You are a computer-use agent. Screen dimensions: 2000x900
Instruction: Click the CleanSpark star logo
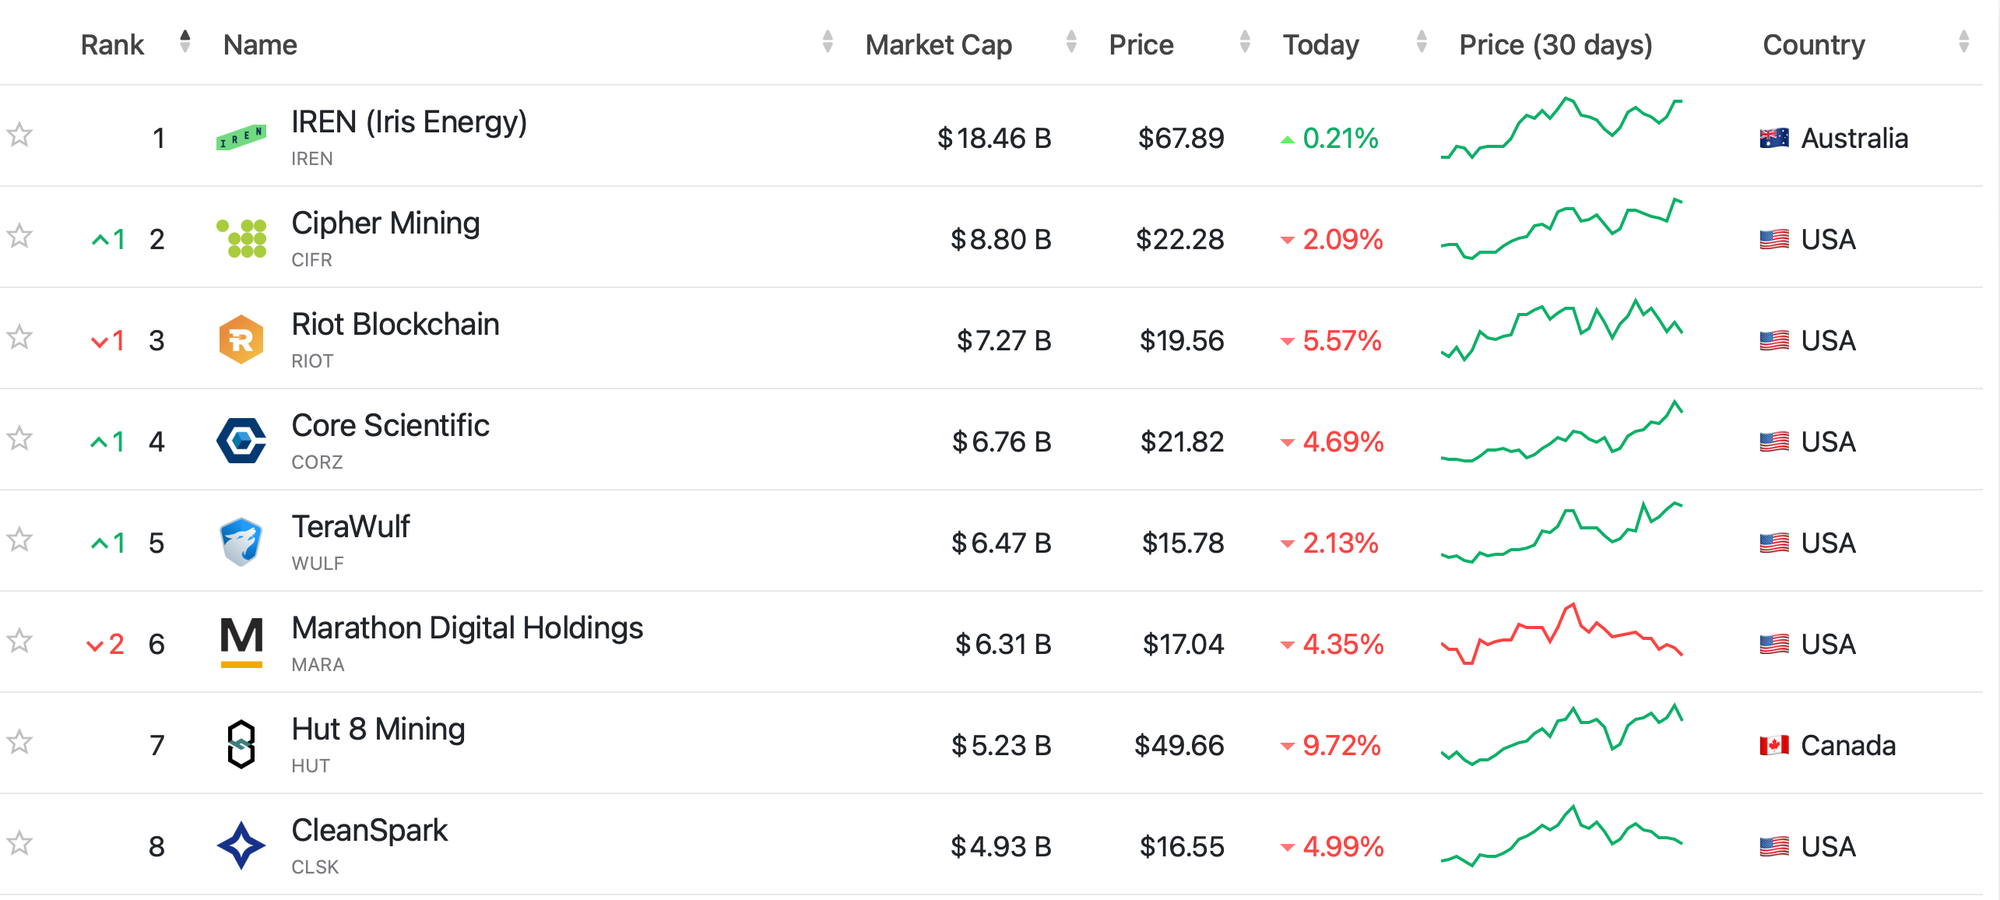[241, 846]
